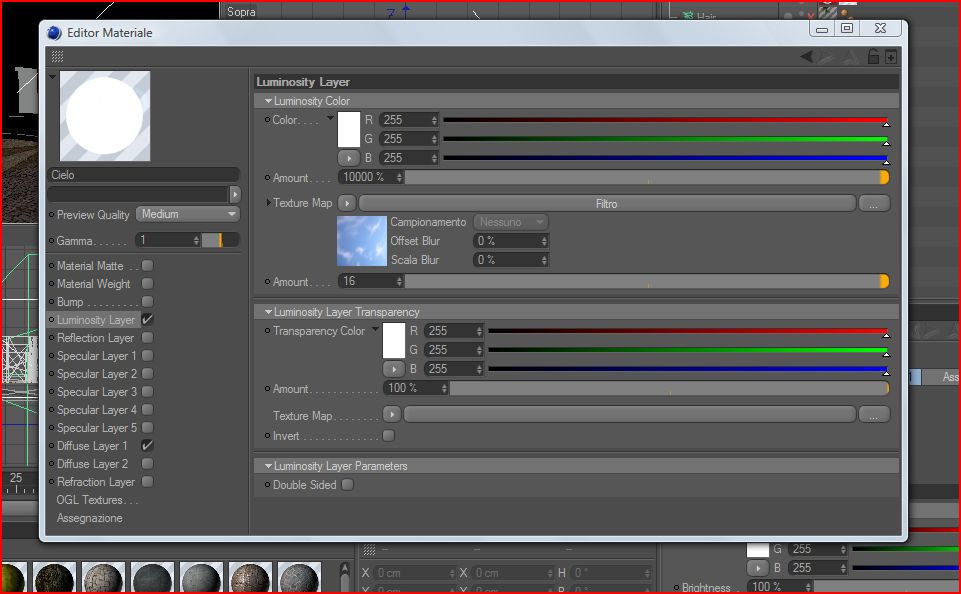
Task: Select the dark slate material sphere
Action: coord(152,578)
